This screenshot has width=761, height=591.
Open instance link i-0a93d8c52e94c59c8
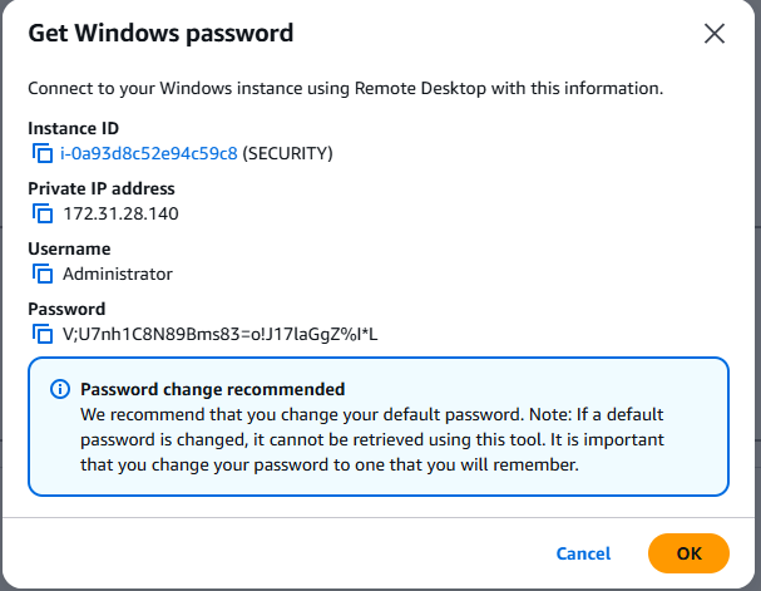click(x=149, y=153)
